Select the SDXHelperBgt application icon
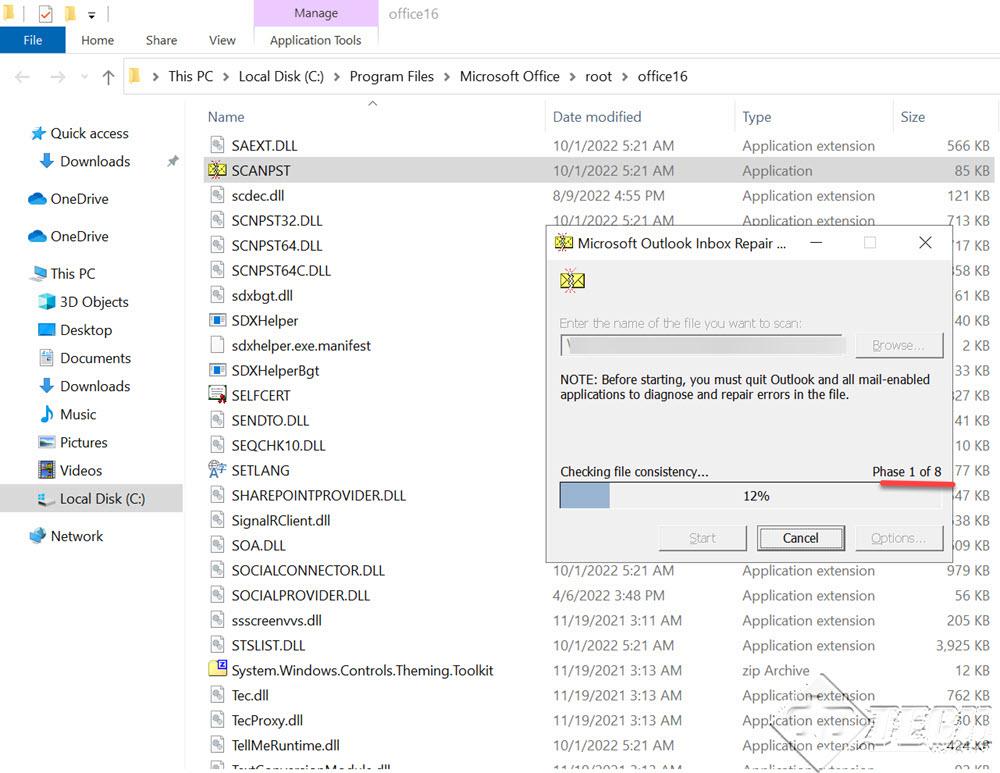This screenshot has height=773, width=1000. [x=217, y=370]
